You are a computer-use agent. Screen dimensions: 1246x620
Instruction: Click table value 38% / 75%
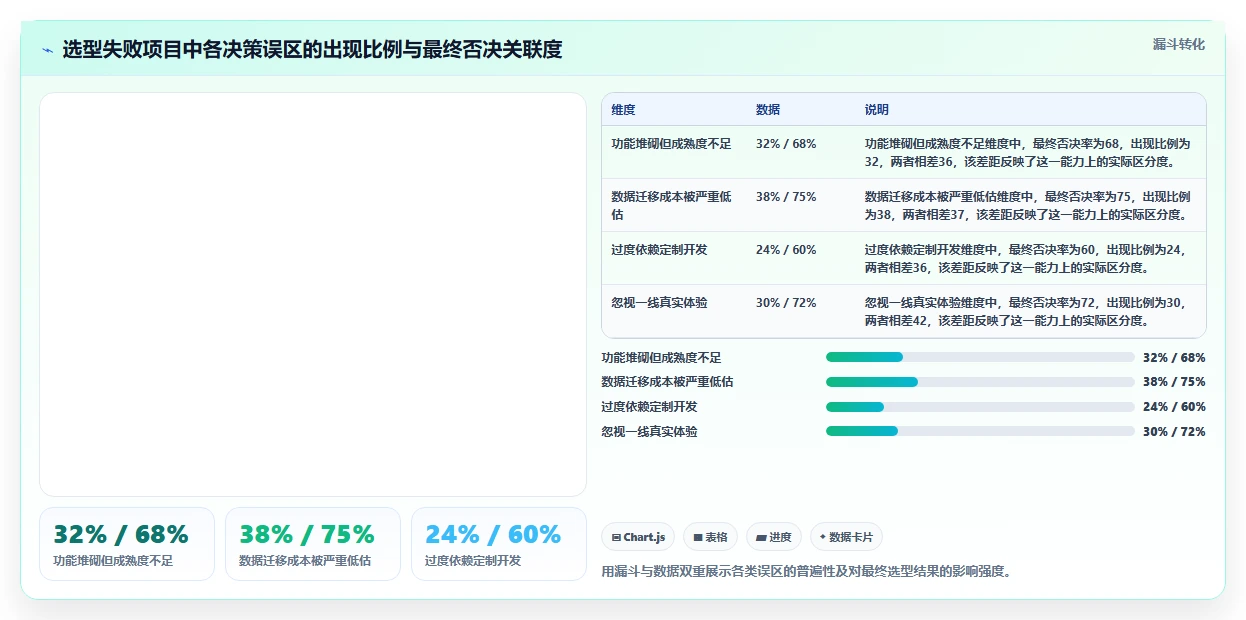pos(786,197)
